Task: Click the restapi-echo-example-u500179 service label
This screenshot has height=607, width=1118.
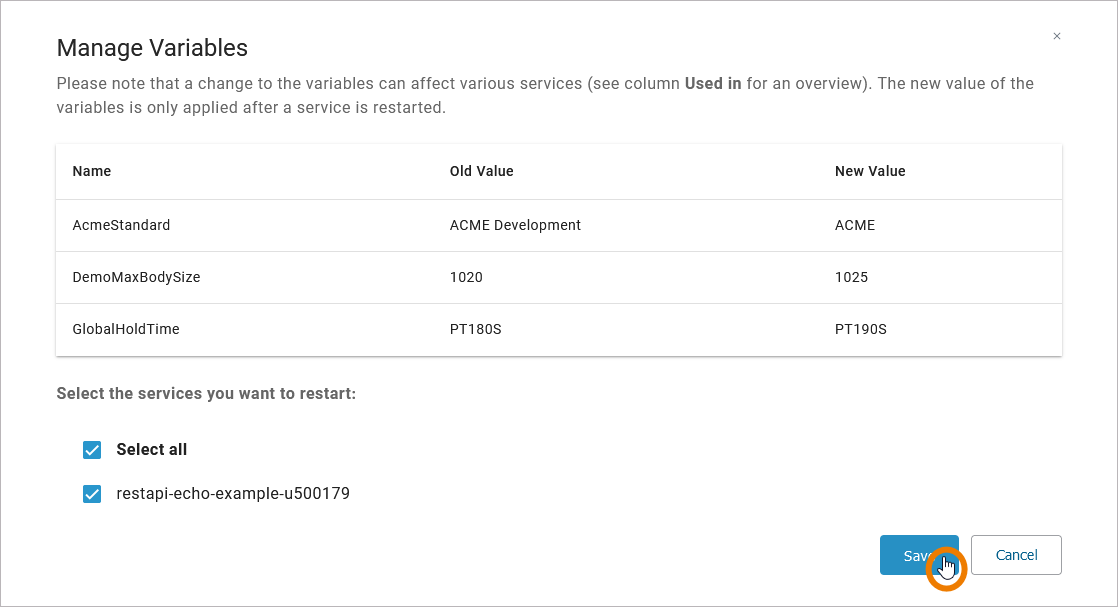Action: tap(233, 494)
